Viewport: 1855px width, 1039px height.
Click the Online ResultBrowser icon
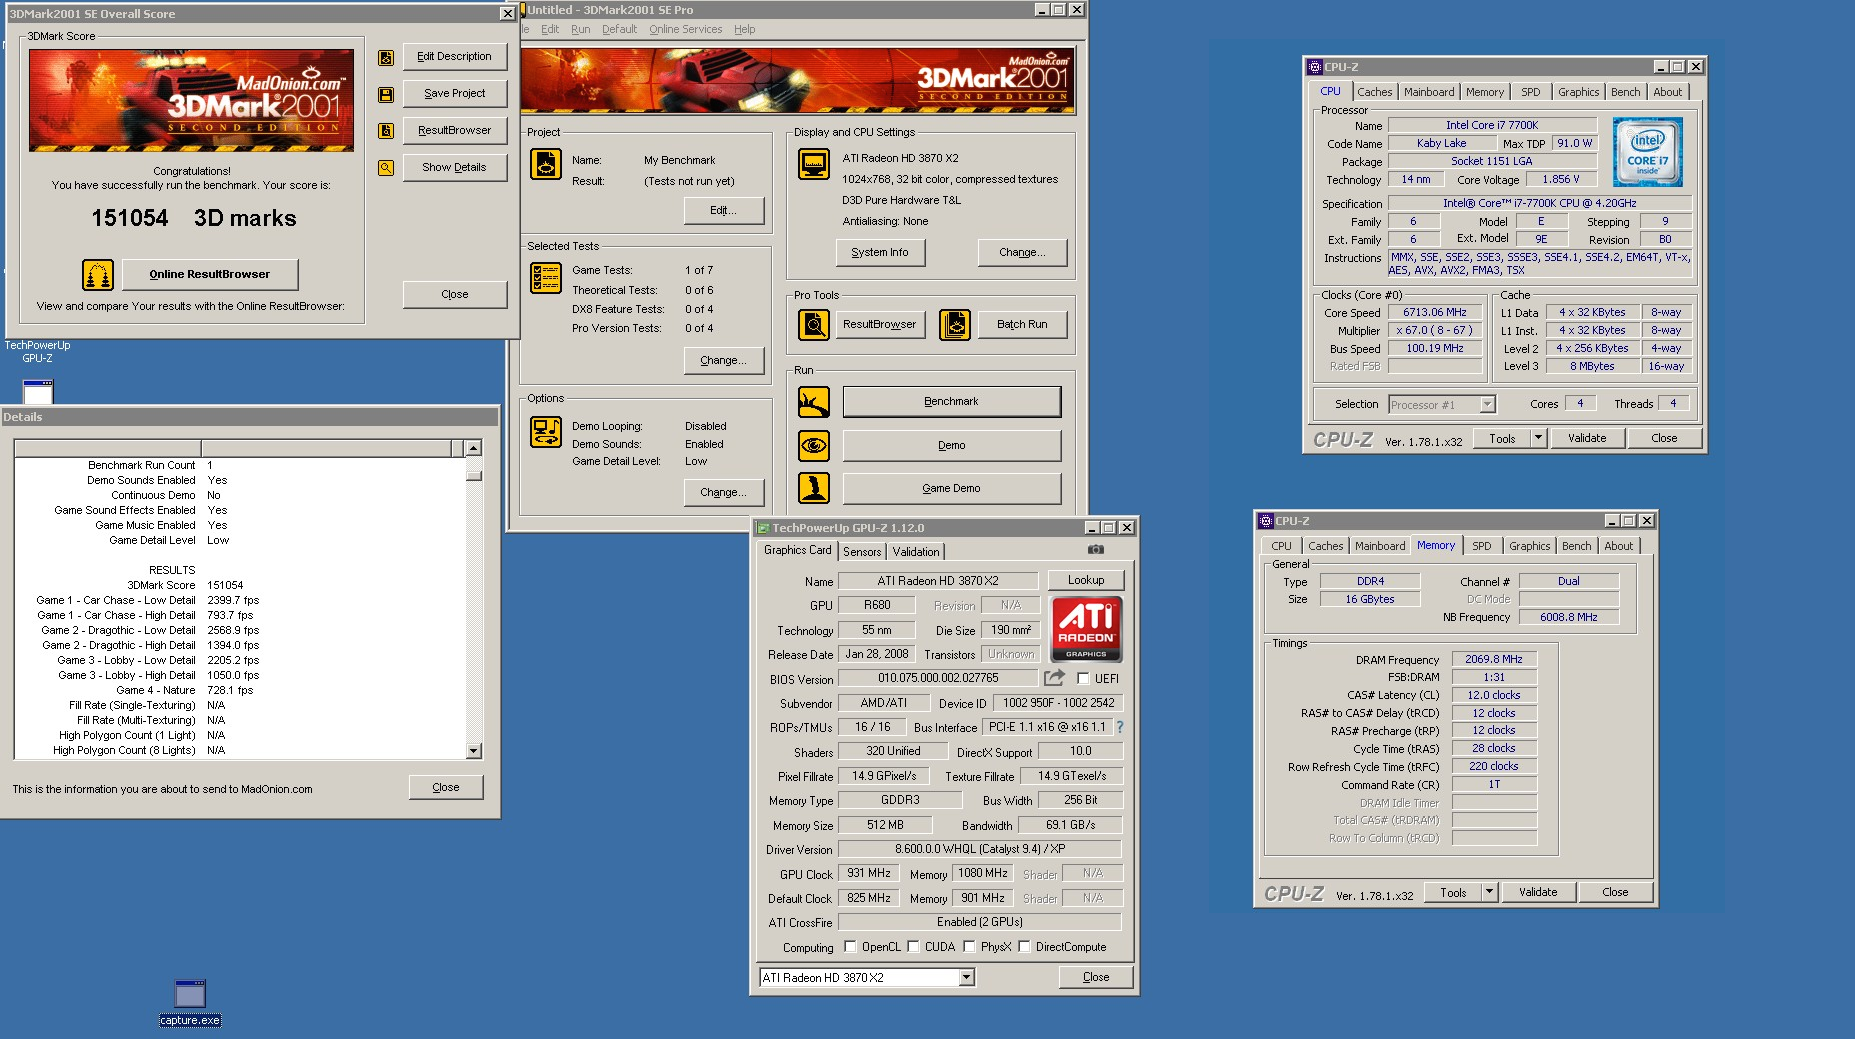(97, 274)
